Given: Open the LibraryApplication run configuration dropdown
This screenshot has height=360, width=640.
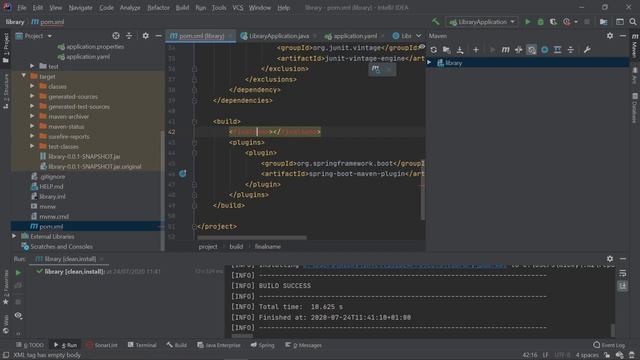Looking at the screenshot, I should click(x=482, y=22).
